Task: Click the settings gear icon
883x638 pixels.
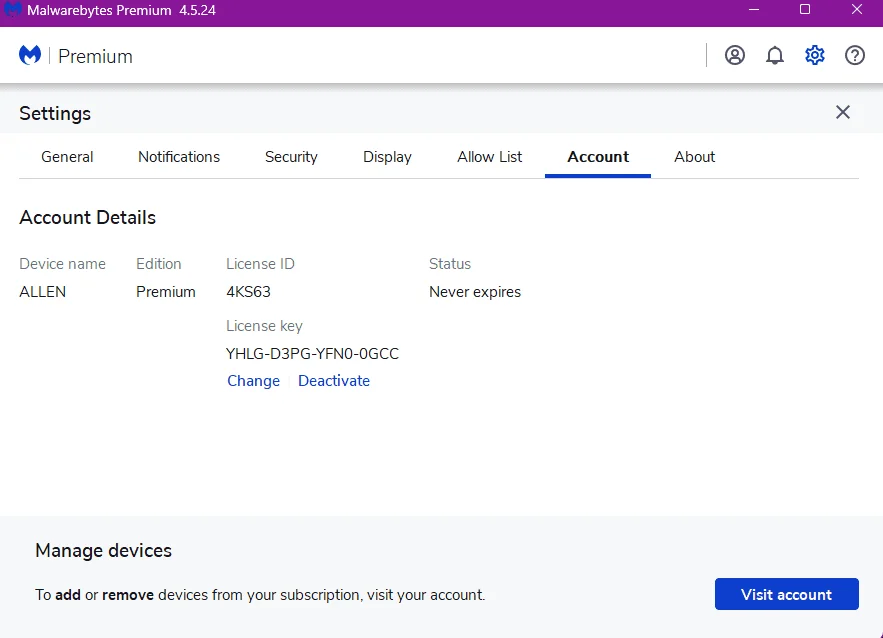Action: coord(814,55)
